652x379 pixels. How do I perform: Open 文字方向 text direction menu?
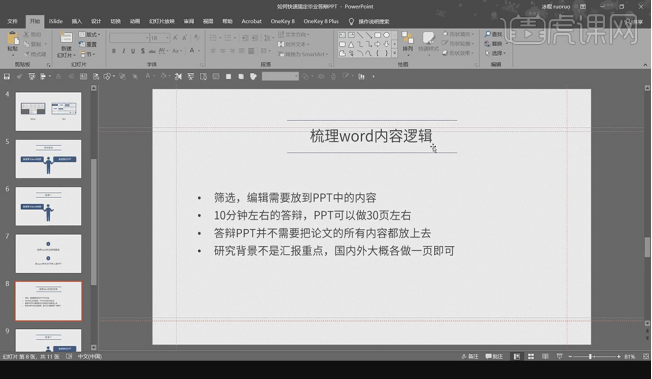[x=294, y=35]
